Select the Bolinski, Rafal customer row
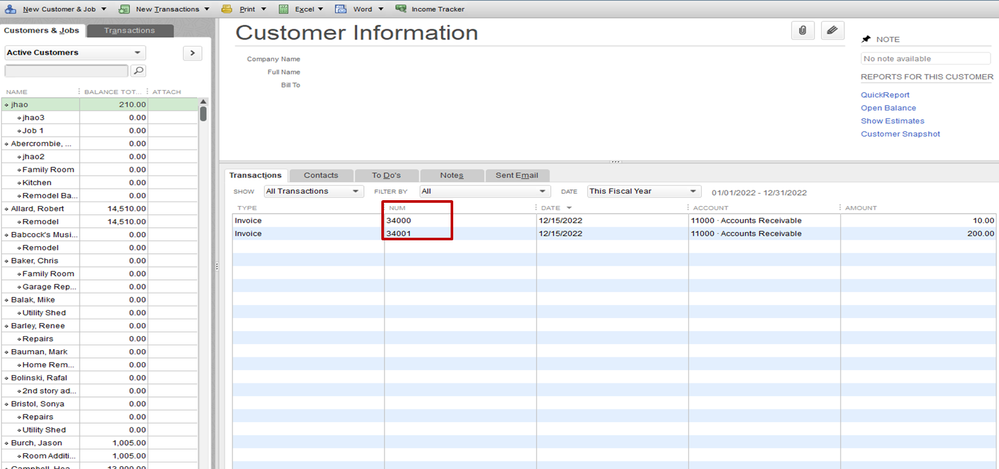Image resolution: width=999 pixels, height=469 pixels. (99, 378)
